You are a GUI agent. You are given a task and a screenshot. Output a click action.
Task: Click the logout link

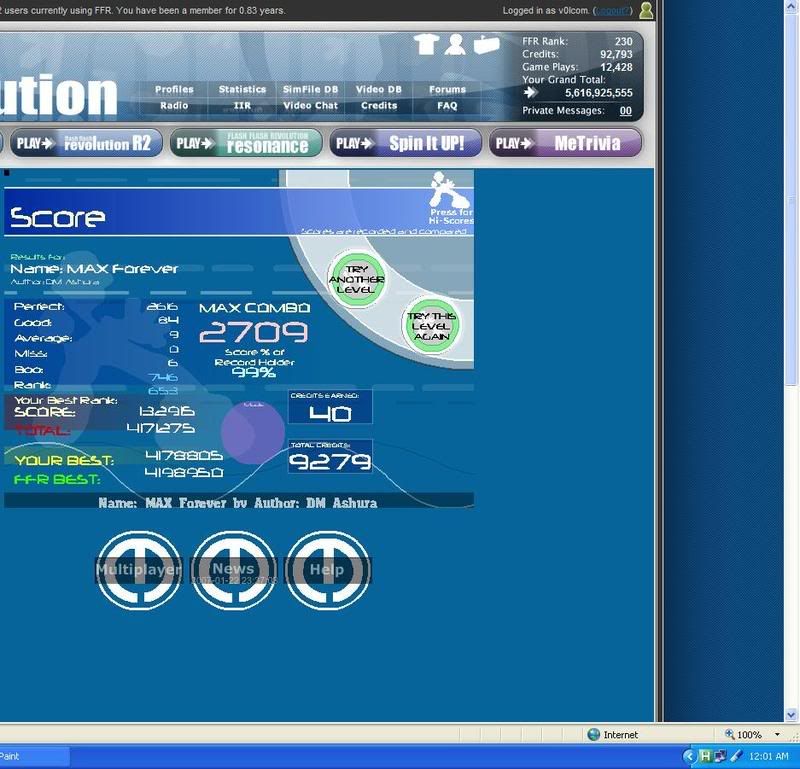[612, 10]
